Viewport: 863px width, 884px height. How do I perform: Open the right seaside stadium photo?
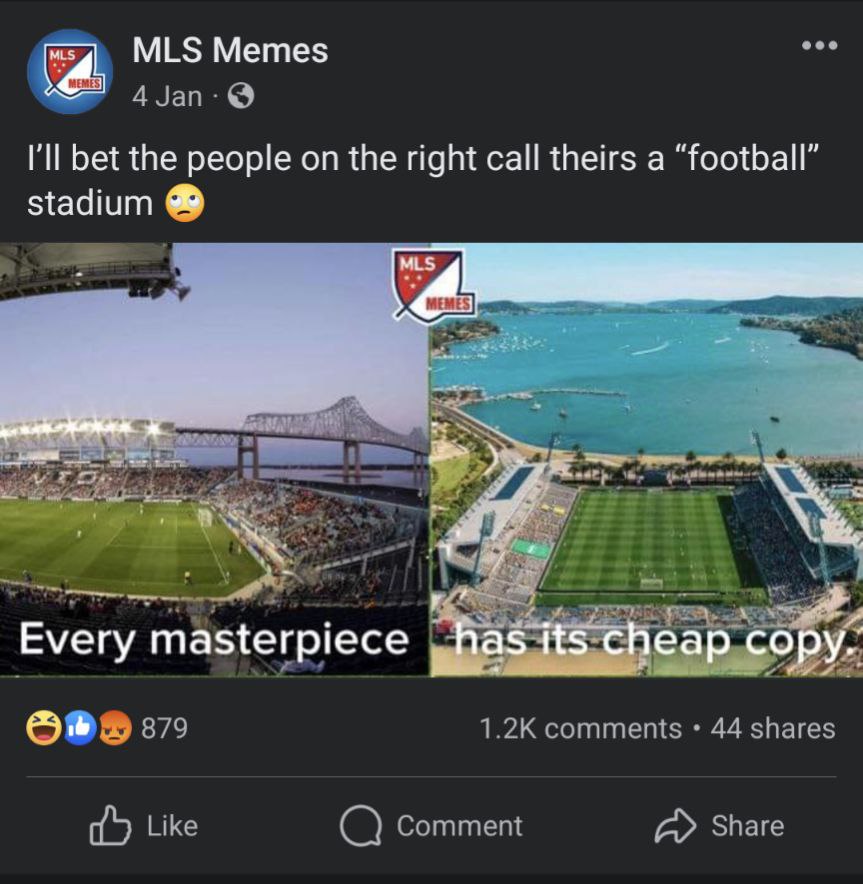pyautogui.click(x=647, y=459)
